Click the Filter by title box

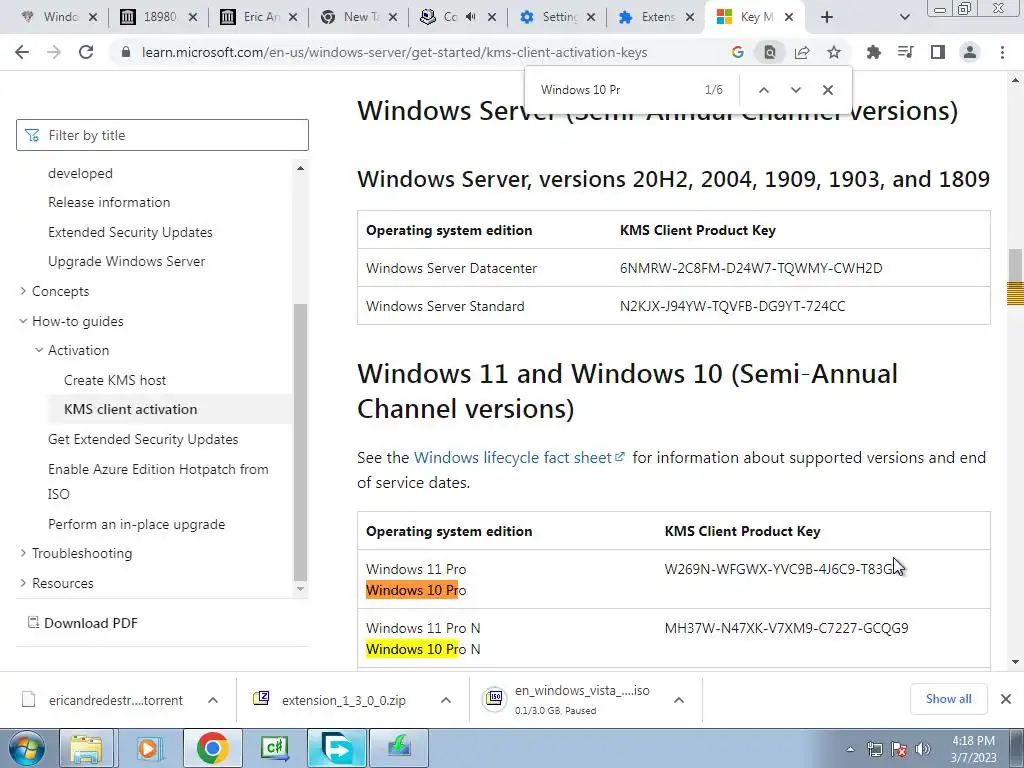pos(162,135)
